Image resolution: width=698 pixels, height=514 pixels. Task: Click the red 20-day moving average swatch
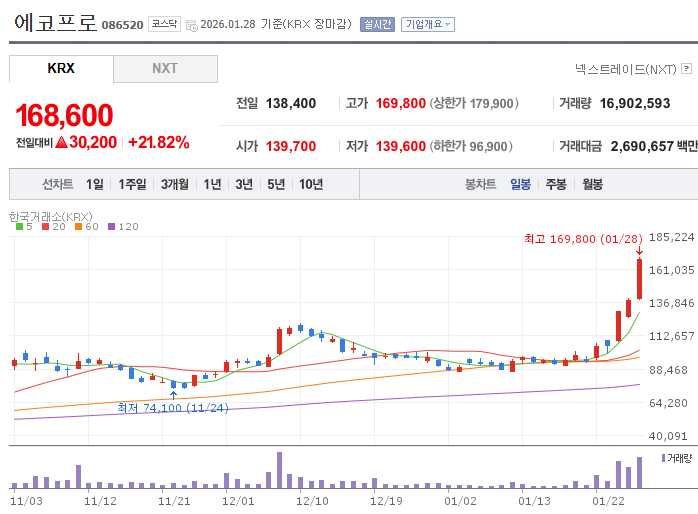pyautogui.click(x=45, y=227)
